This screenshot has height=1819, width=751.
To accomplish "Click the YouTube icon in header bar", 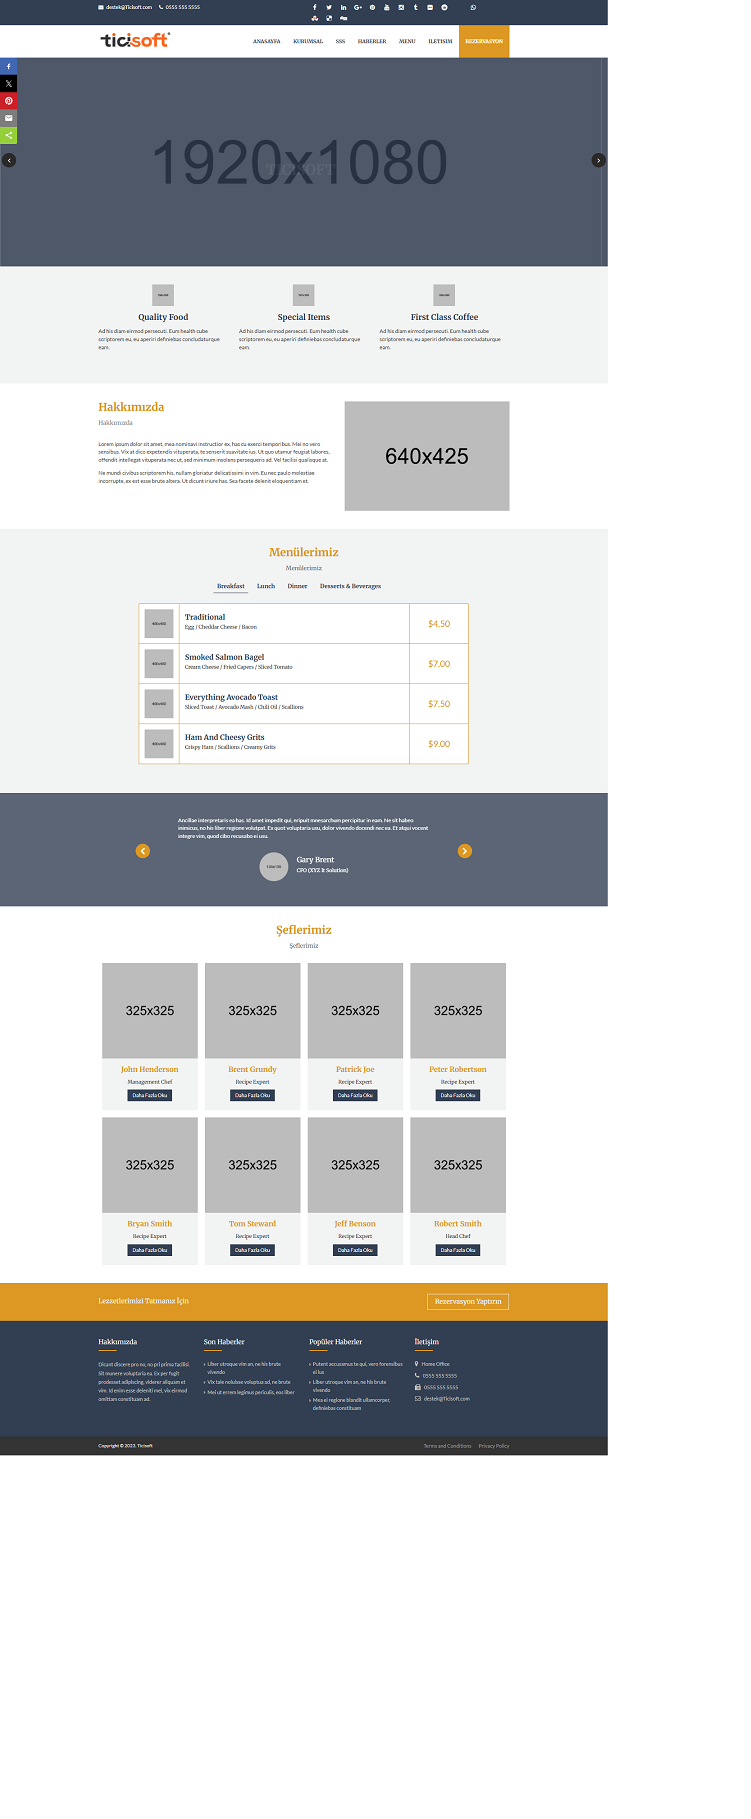I will (387, 7).
